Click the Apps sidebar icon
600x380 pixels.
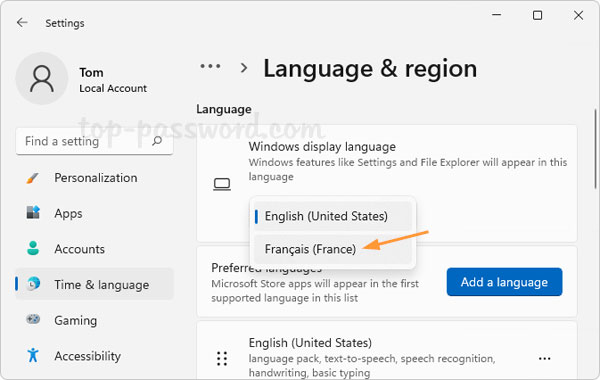coord(33,212)
